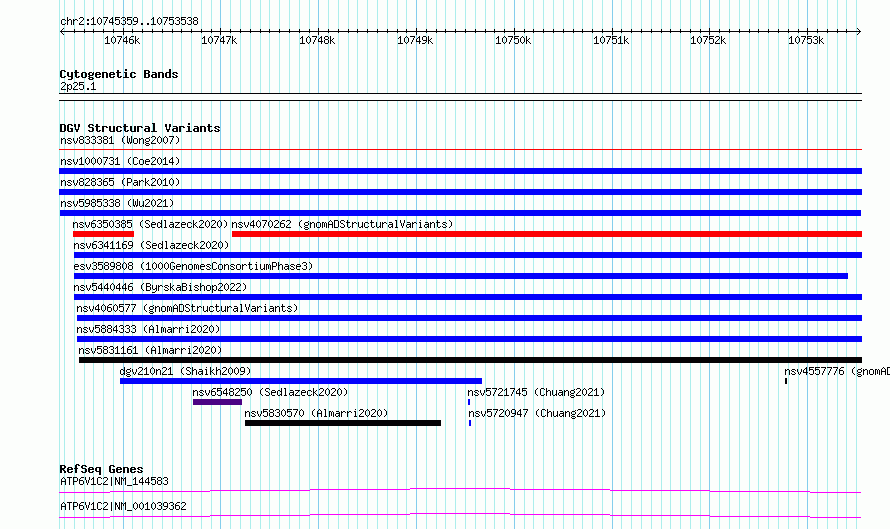Click the nsv5985338 (Wu2021) label
The height and width of the screenshot is (529, 890).
click(x=117, y=203)
